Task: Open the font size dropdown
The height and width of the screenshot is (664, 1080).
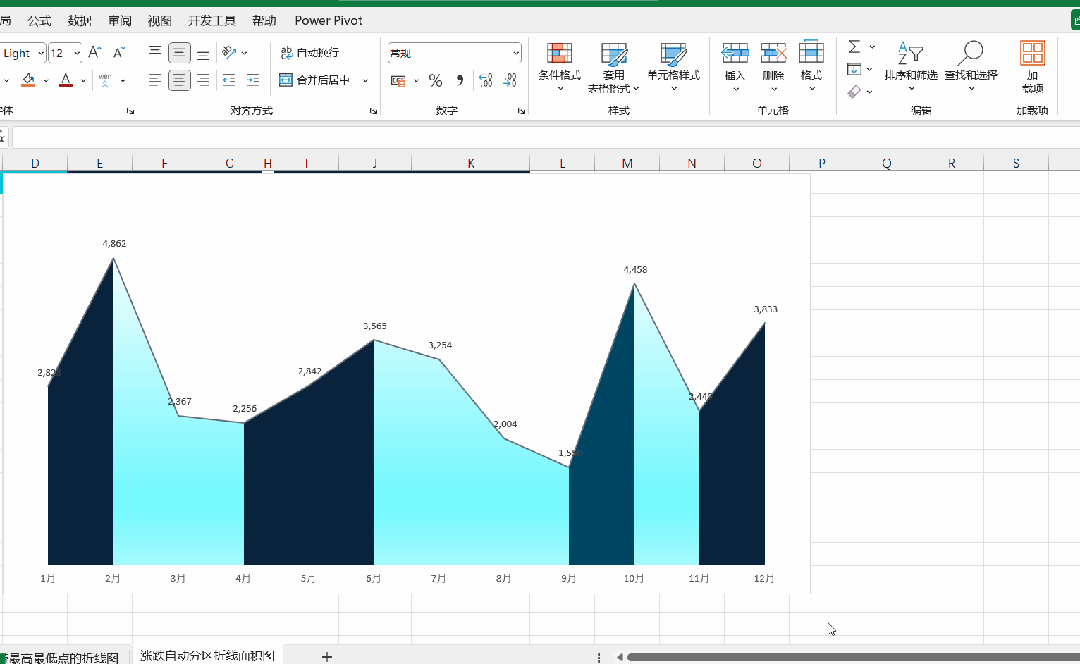Action: 77,53
